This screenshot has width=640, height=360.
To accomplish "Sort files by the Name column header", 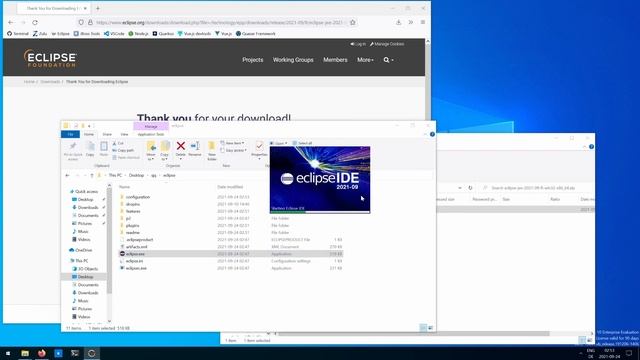I will click(x=124, y=187).
